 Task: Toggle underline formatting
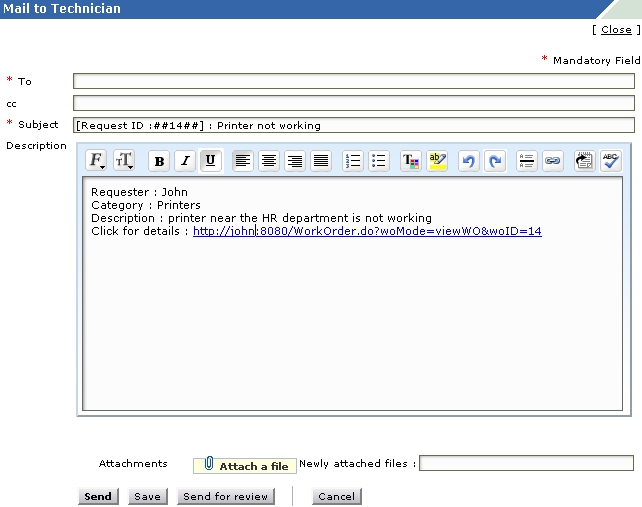[x=211, y=161]
